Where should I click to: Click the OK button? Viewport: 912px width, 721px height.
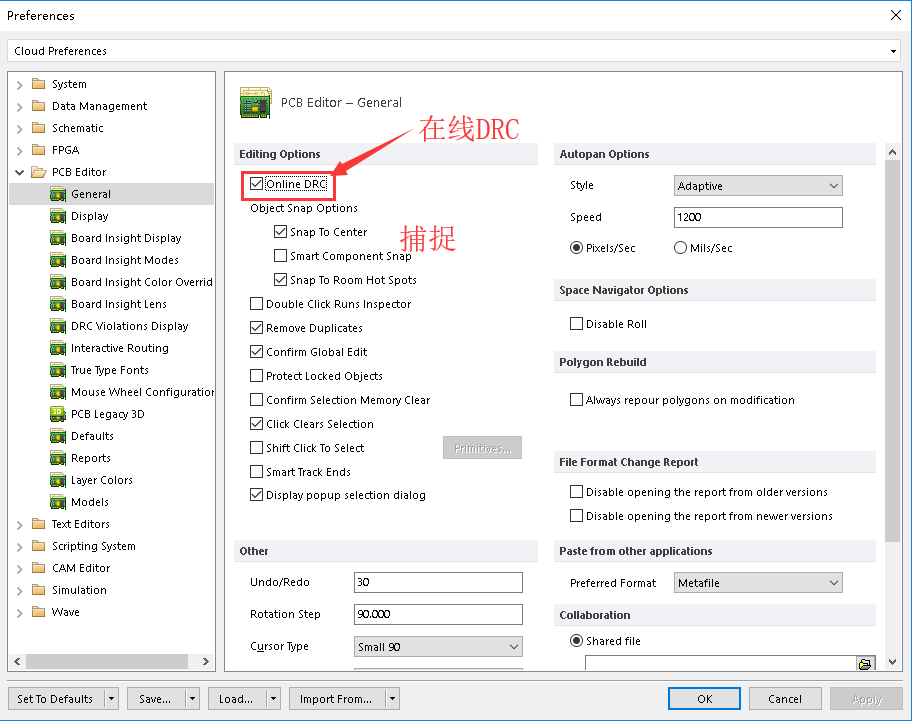point(704,698)
